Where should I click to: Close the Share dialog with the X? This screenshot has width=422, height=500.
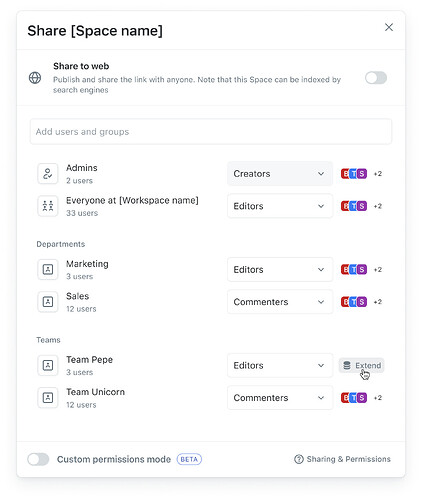(389, 27)
